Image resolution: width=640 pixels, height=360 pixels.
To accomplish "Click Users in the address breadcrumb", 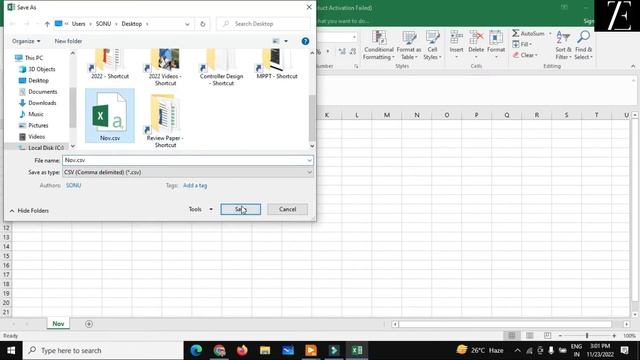I will coord(78,24).
